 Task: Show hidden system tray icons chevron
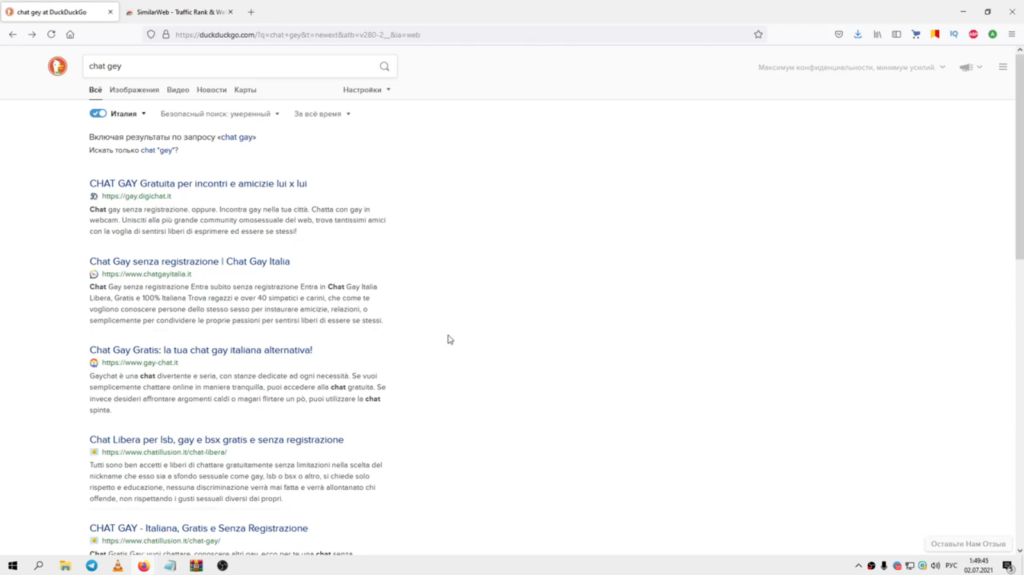coord(858,566)
